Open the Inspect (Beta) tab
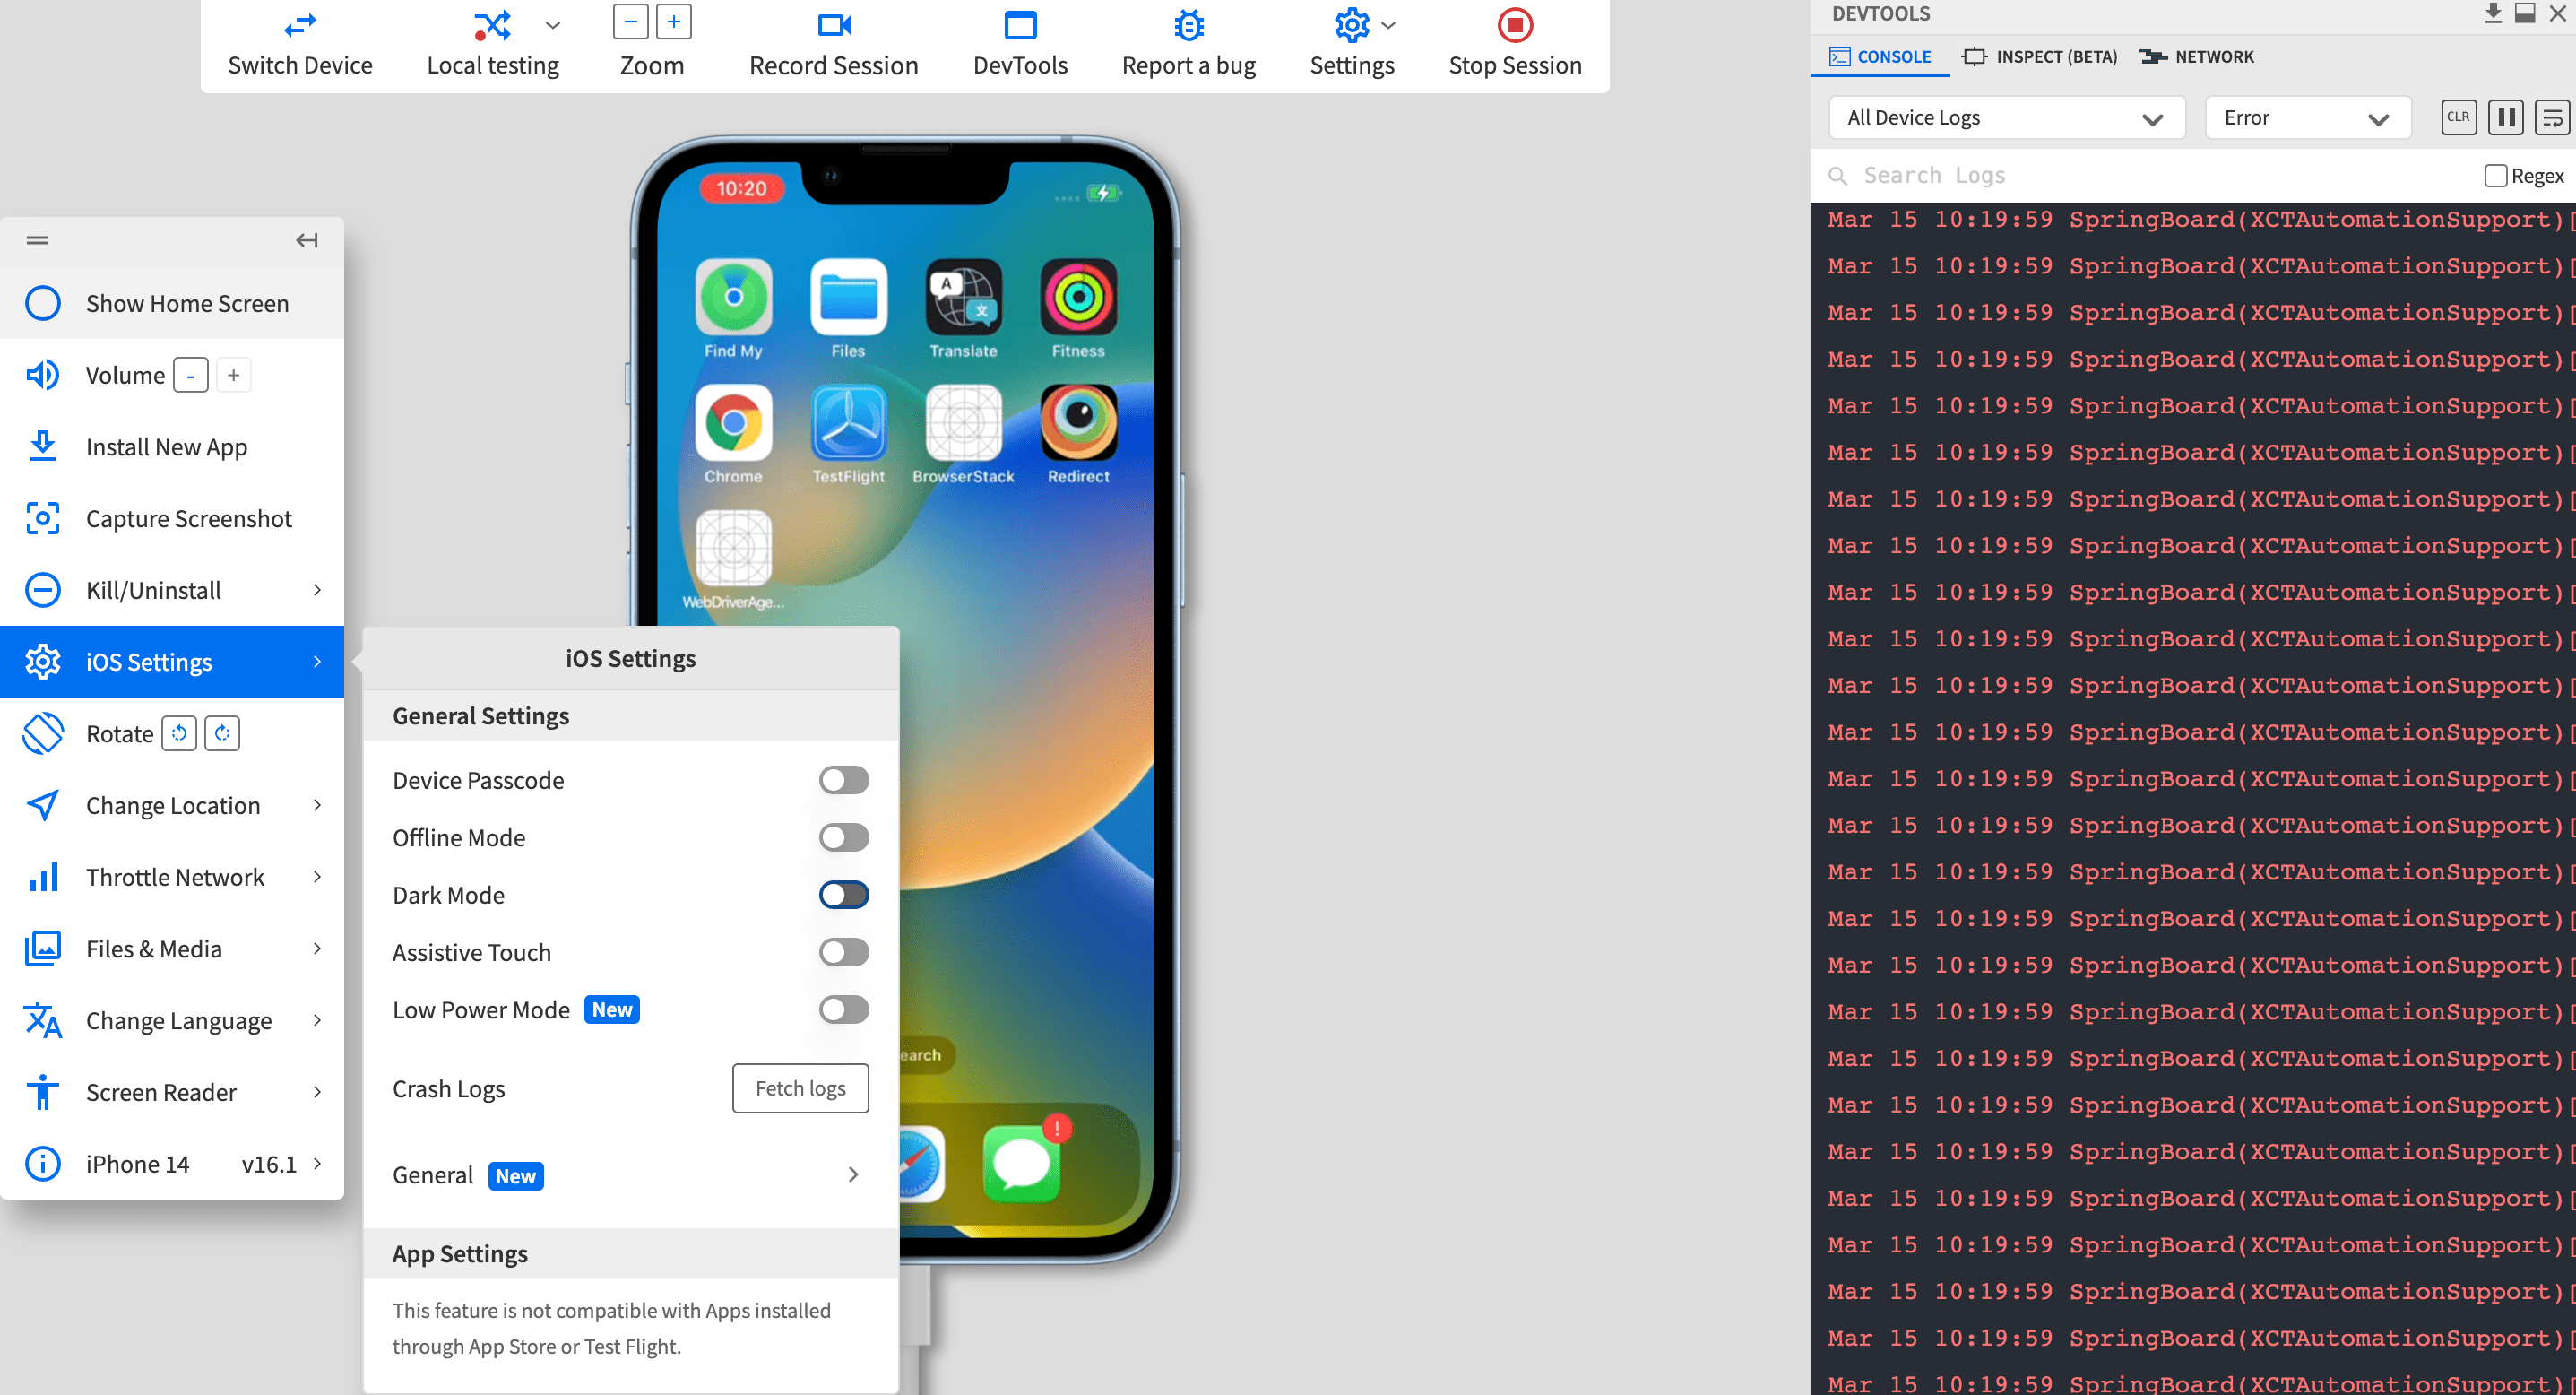Screen dimensions: 2576x1395 point(2038,57)
